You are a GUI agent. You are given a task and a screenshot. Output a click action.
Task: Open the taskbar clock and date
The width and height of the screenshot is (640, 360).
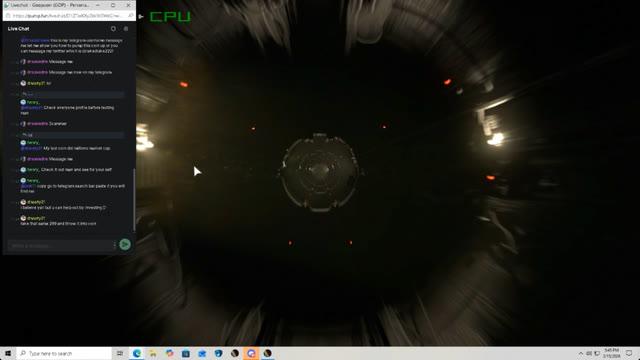[611, 353]
